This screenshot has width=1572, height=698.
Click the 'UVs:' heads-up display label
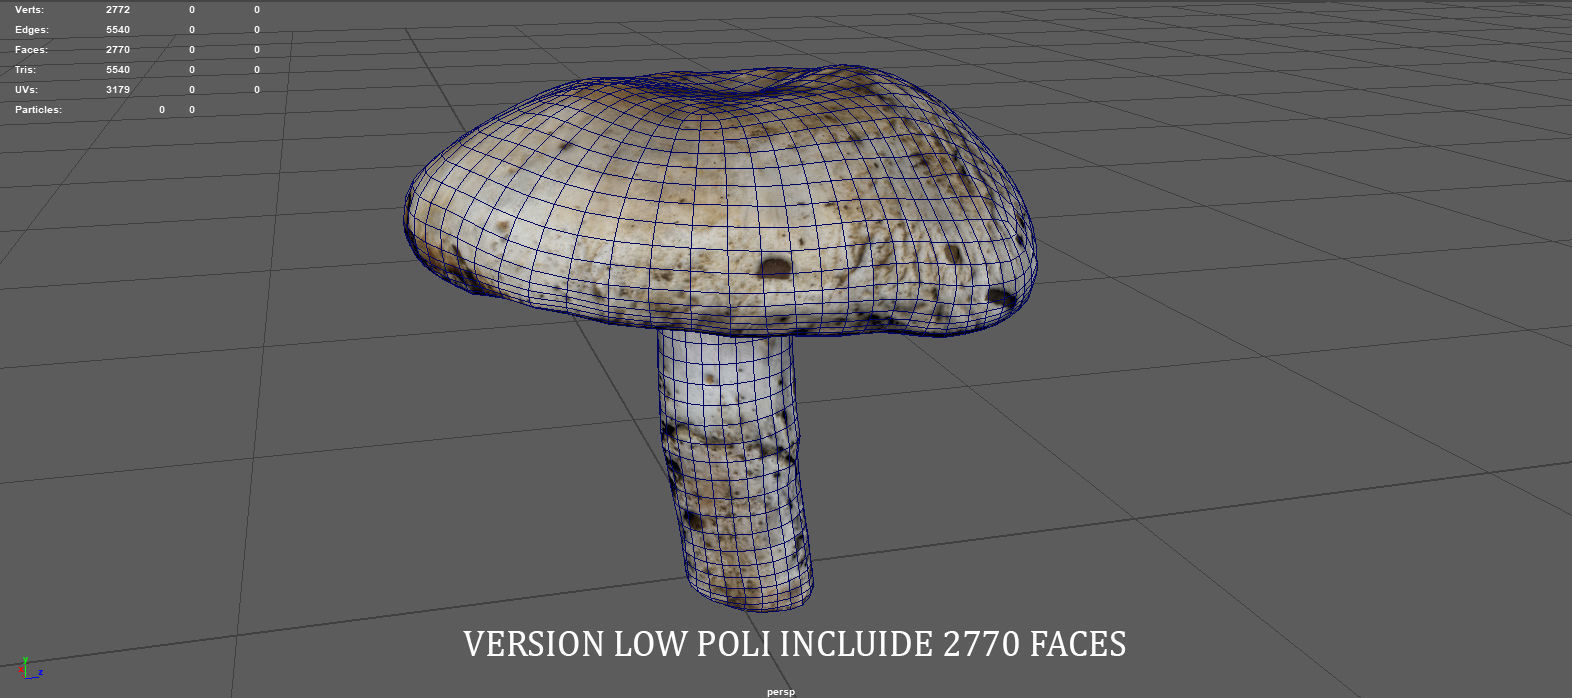pos(26,90)
